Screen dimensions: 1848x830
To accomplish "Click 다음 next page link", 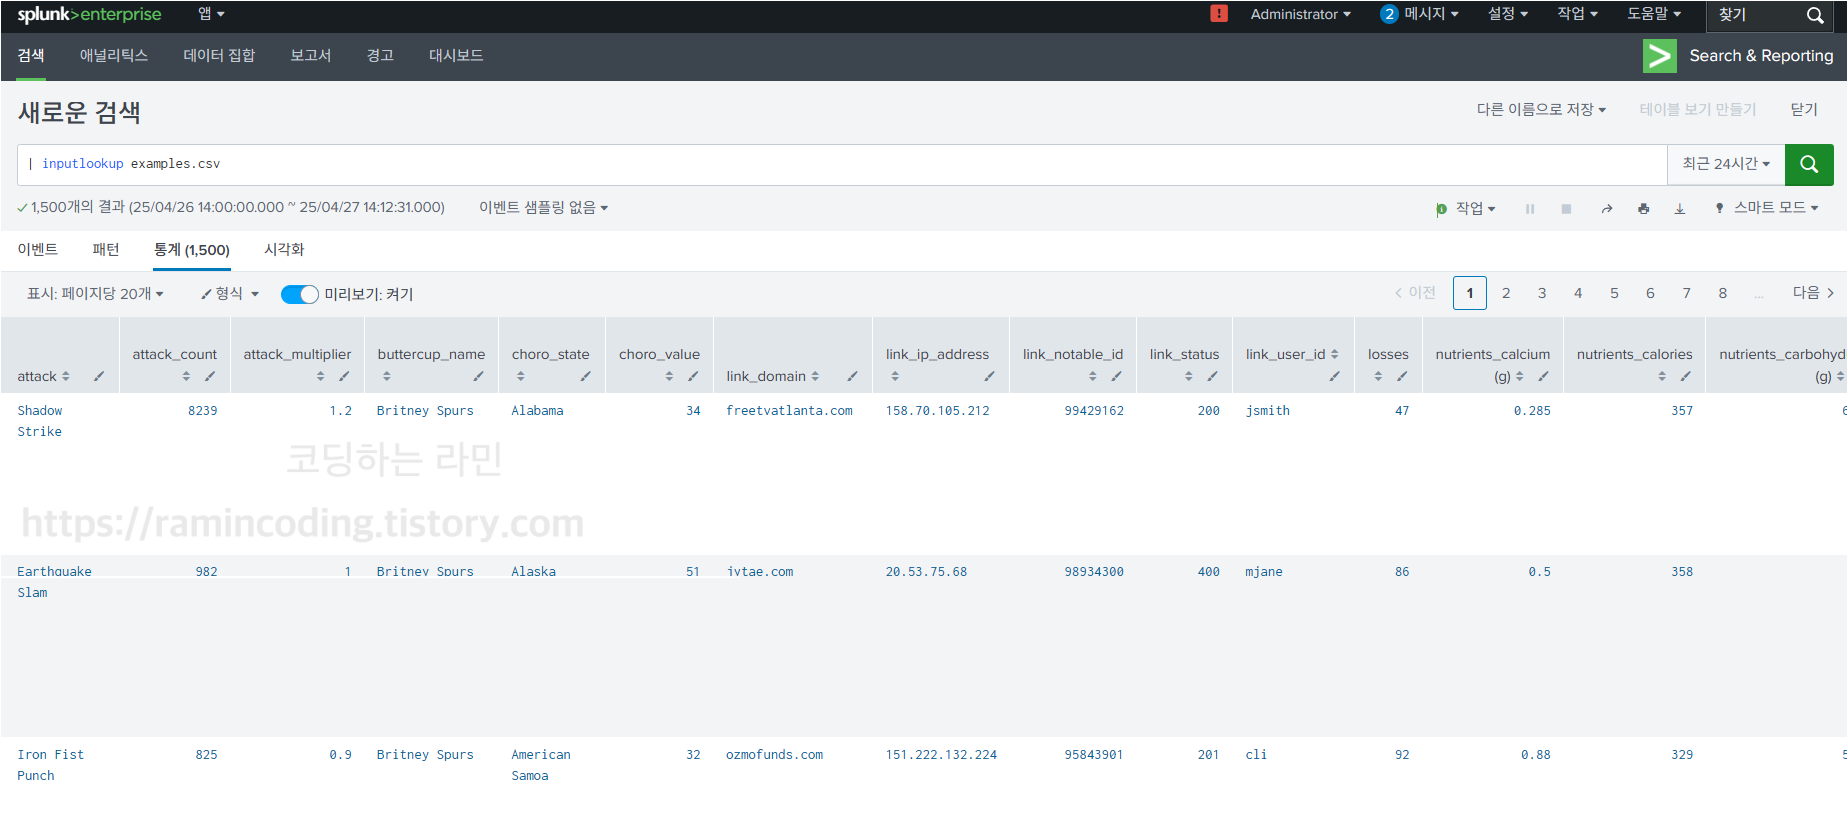I will point(1813,293).
